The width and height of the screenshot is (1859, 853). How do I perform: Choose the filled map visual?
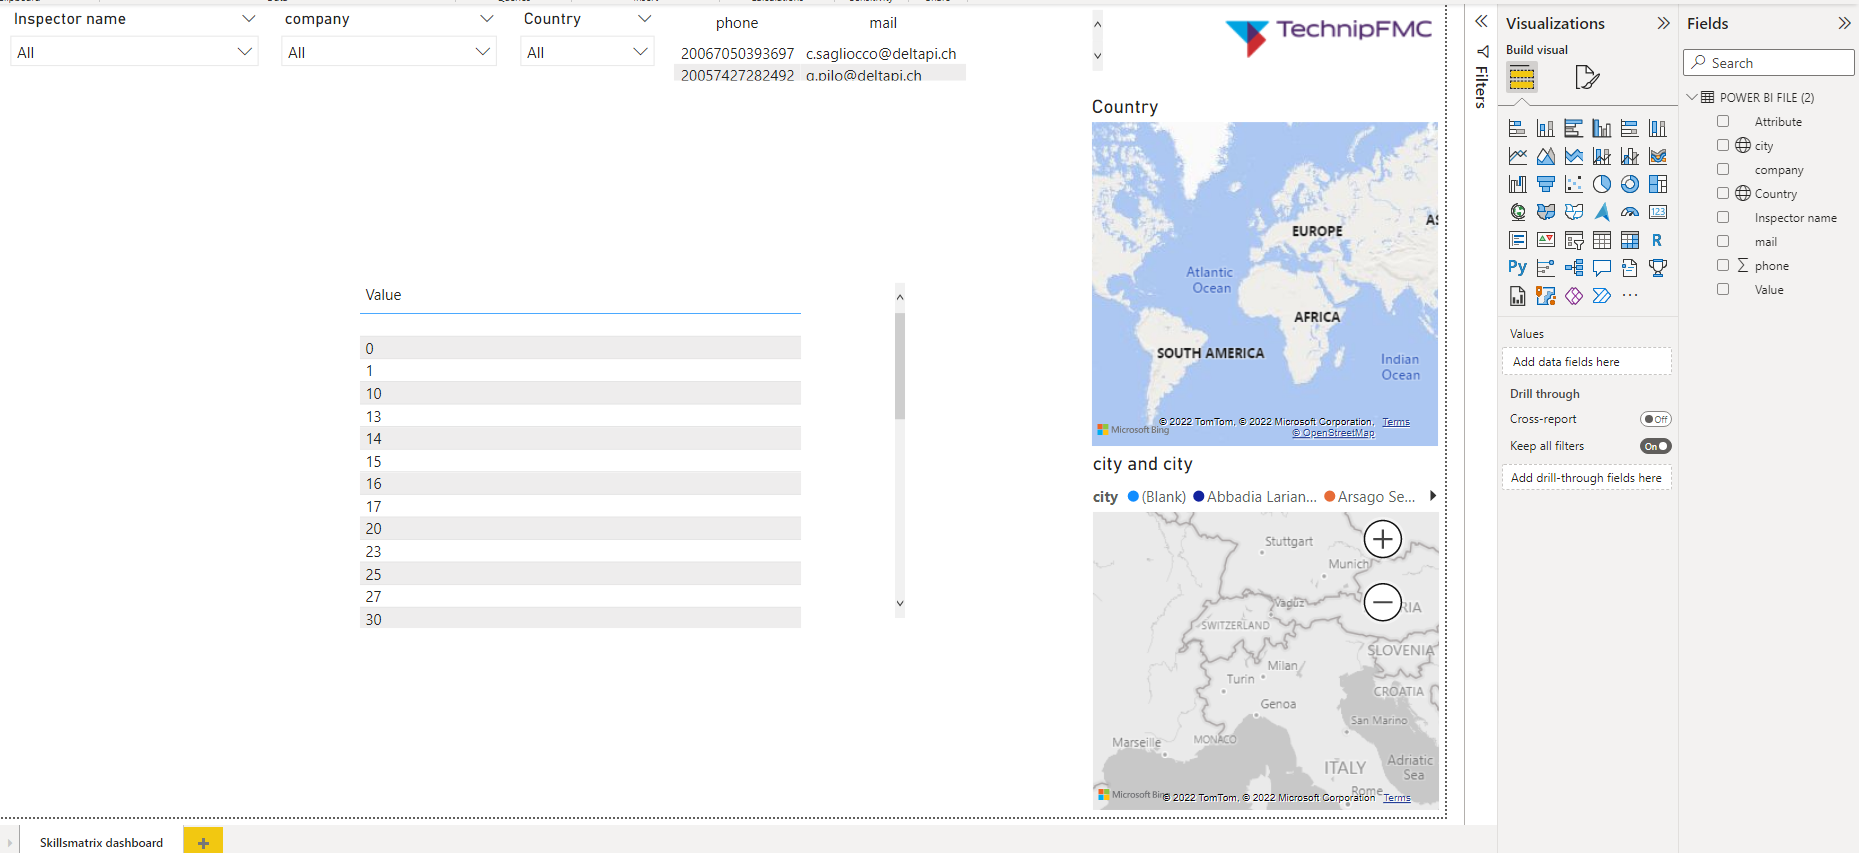pyautogui.click(x=1546, y=212)
